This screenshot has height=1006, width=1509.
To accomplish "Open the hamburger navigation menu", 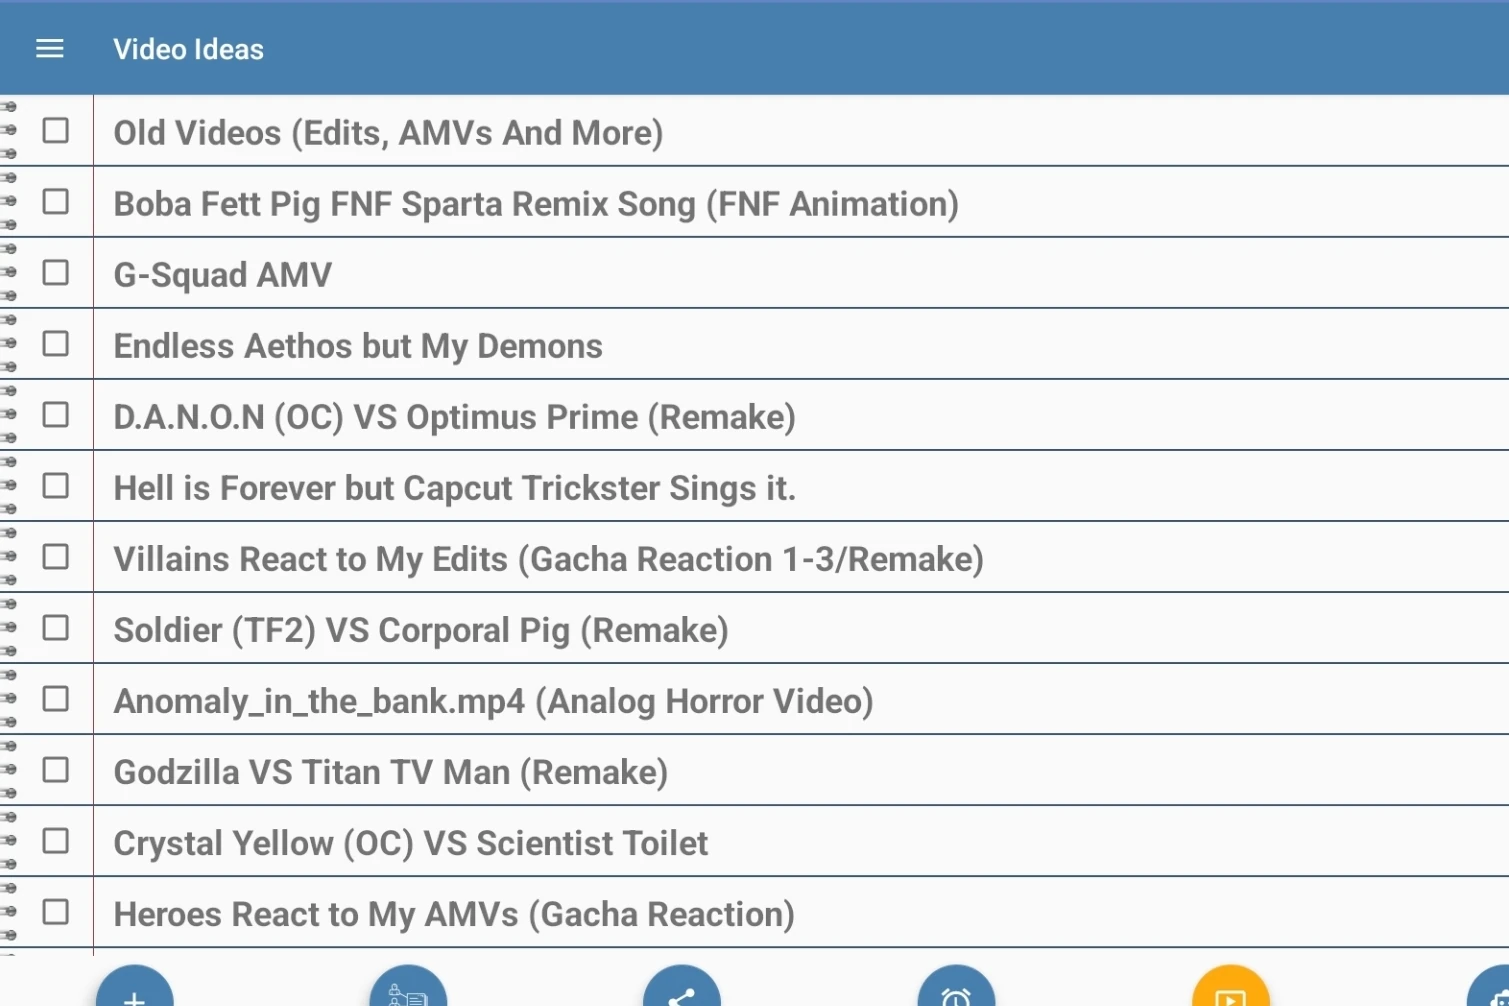I will [x=50, y=49].
